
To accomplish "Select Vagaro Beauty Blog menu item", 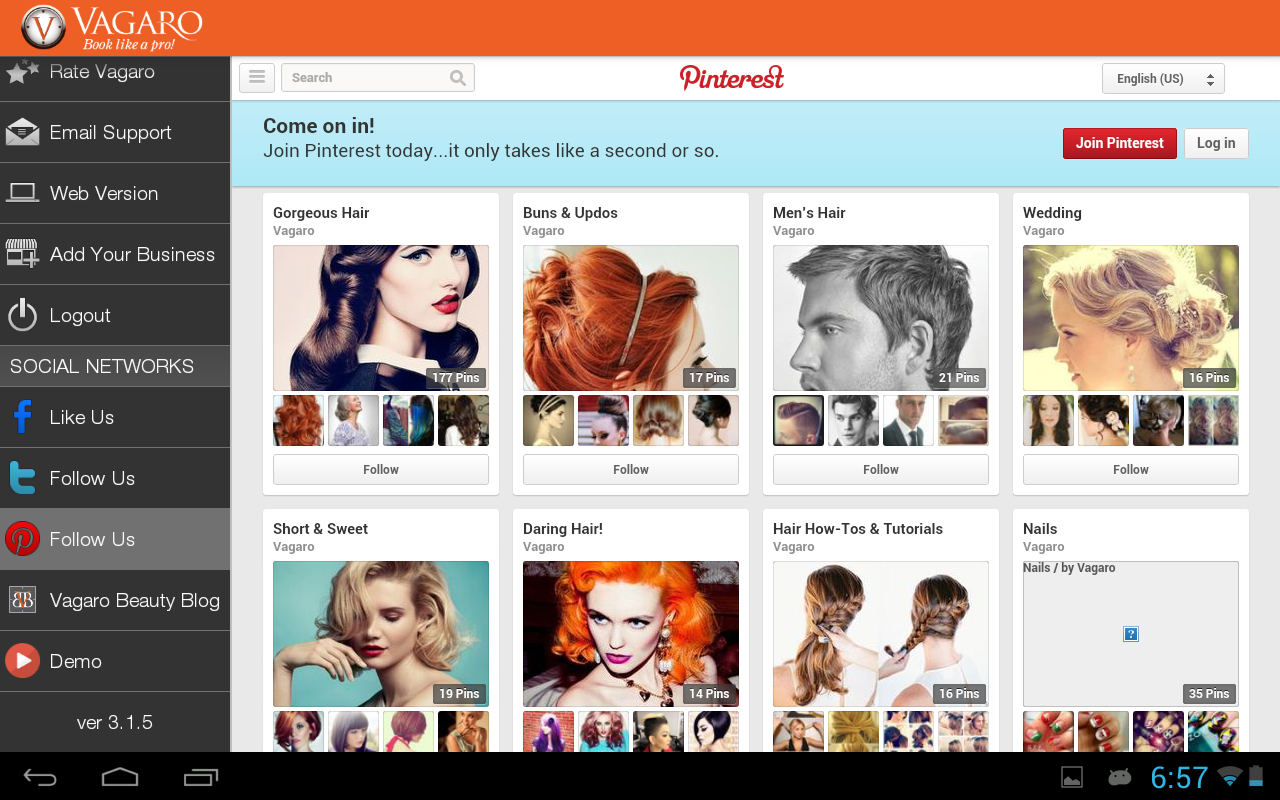I will point(115,600).
